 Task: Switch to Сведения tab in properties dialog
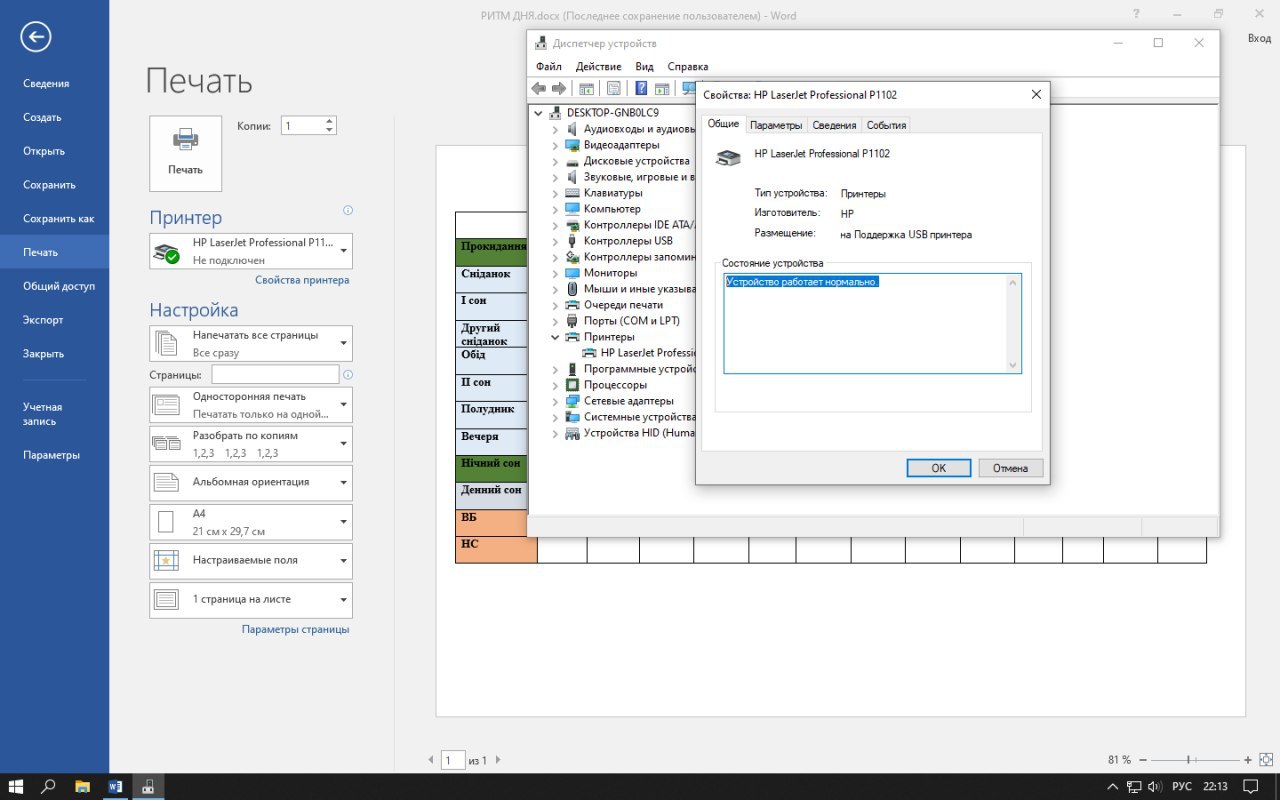click(834, 125)
